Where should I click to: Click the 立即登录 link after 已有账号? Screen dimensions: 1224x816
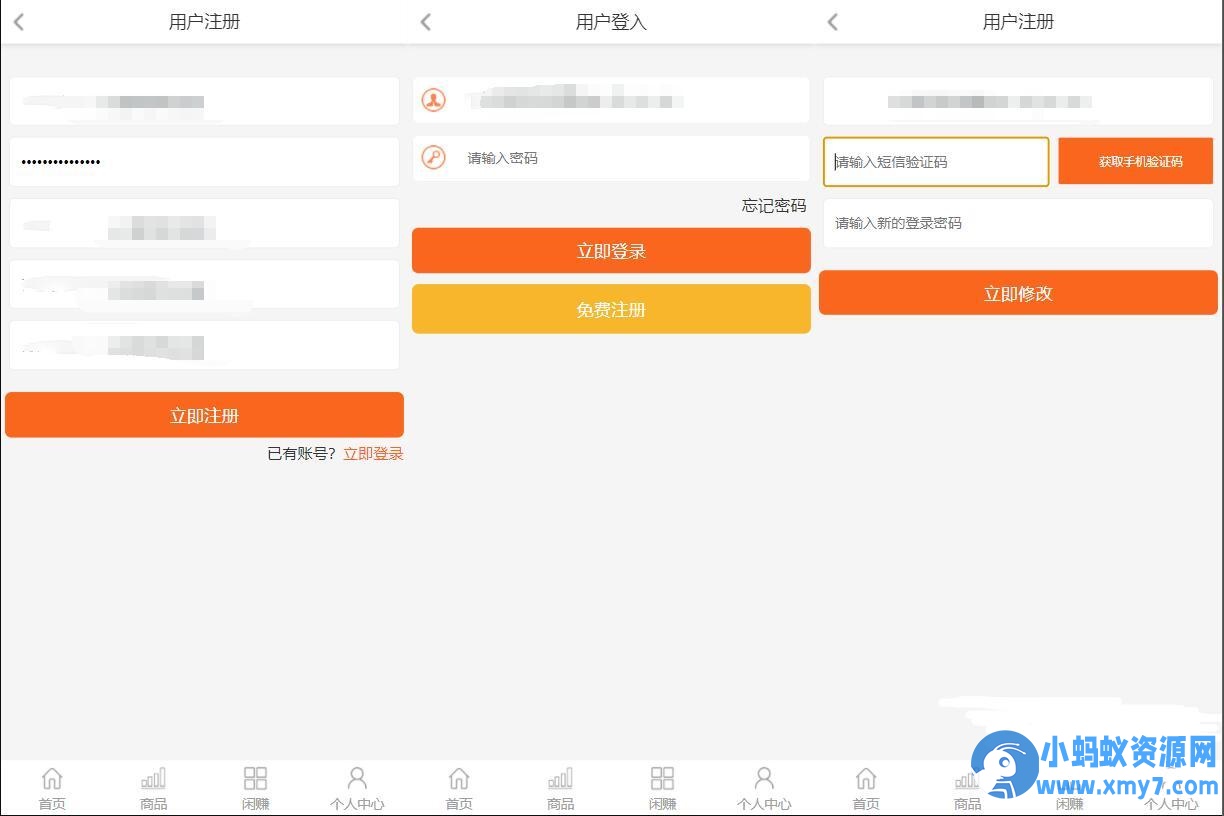click(x=373, y=454)
